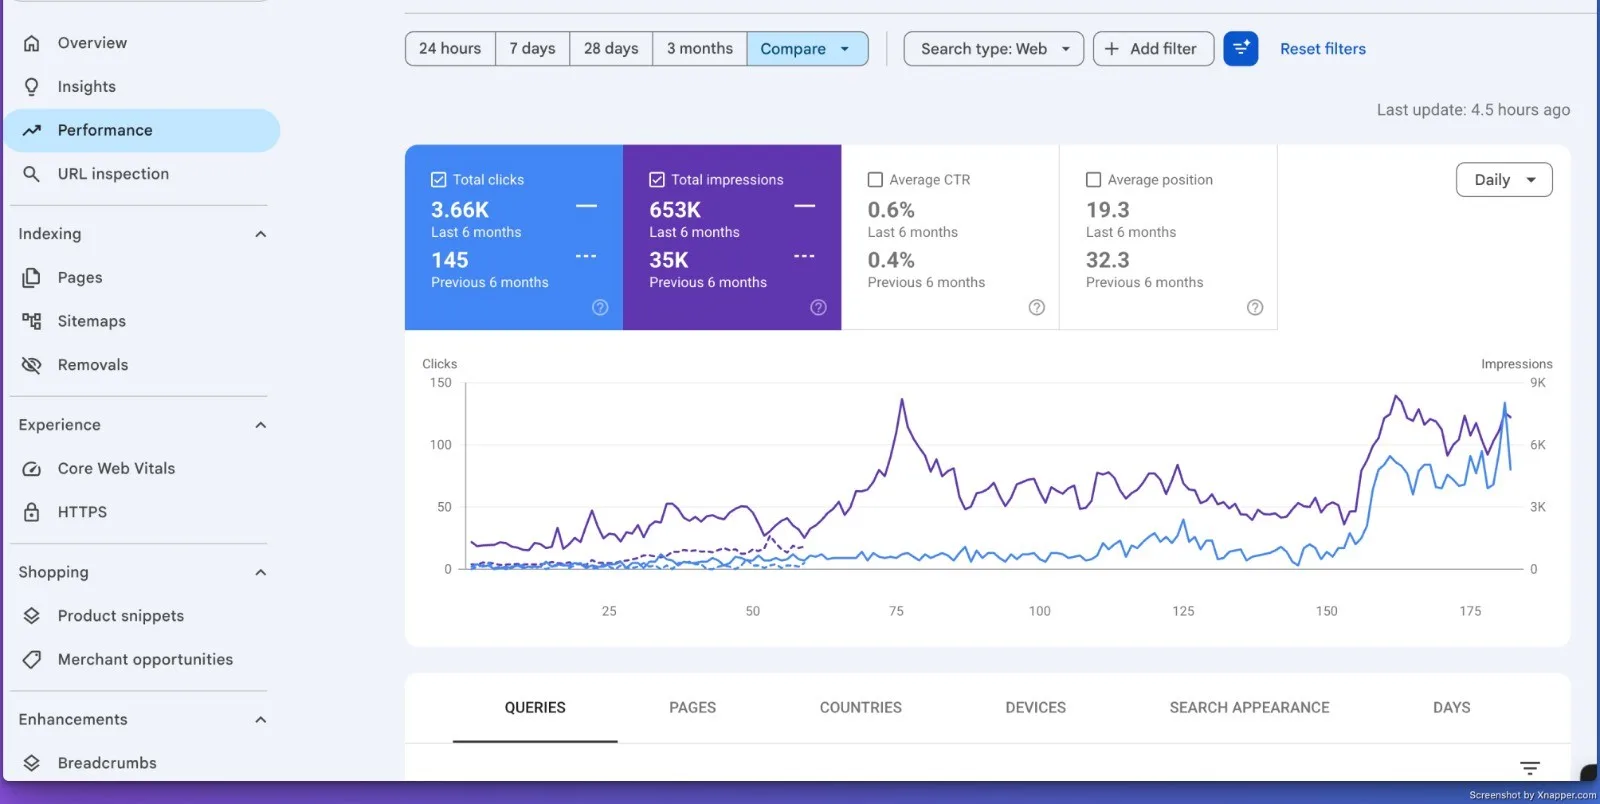Click the 19.3 average position value
This screenshot has width=1600, height=804.
(1107, 210)
